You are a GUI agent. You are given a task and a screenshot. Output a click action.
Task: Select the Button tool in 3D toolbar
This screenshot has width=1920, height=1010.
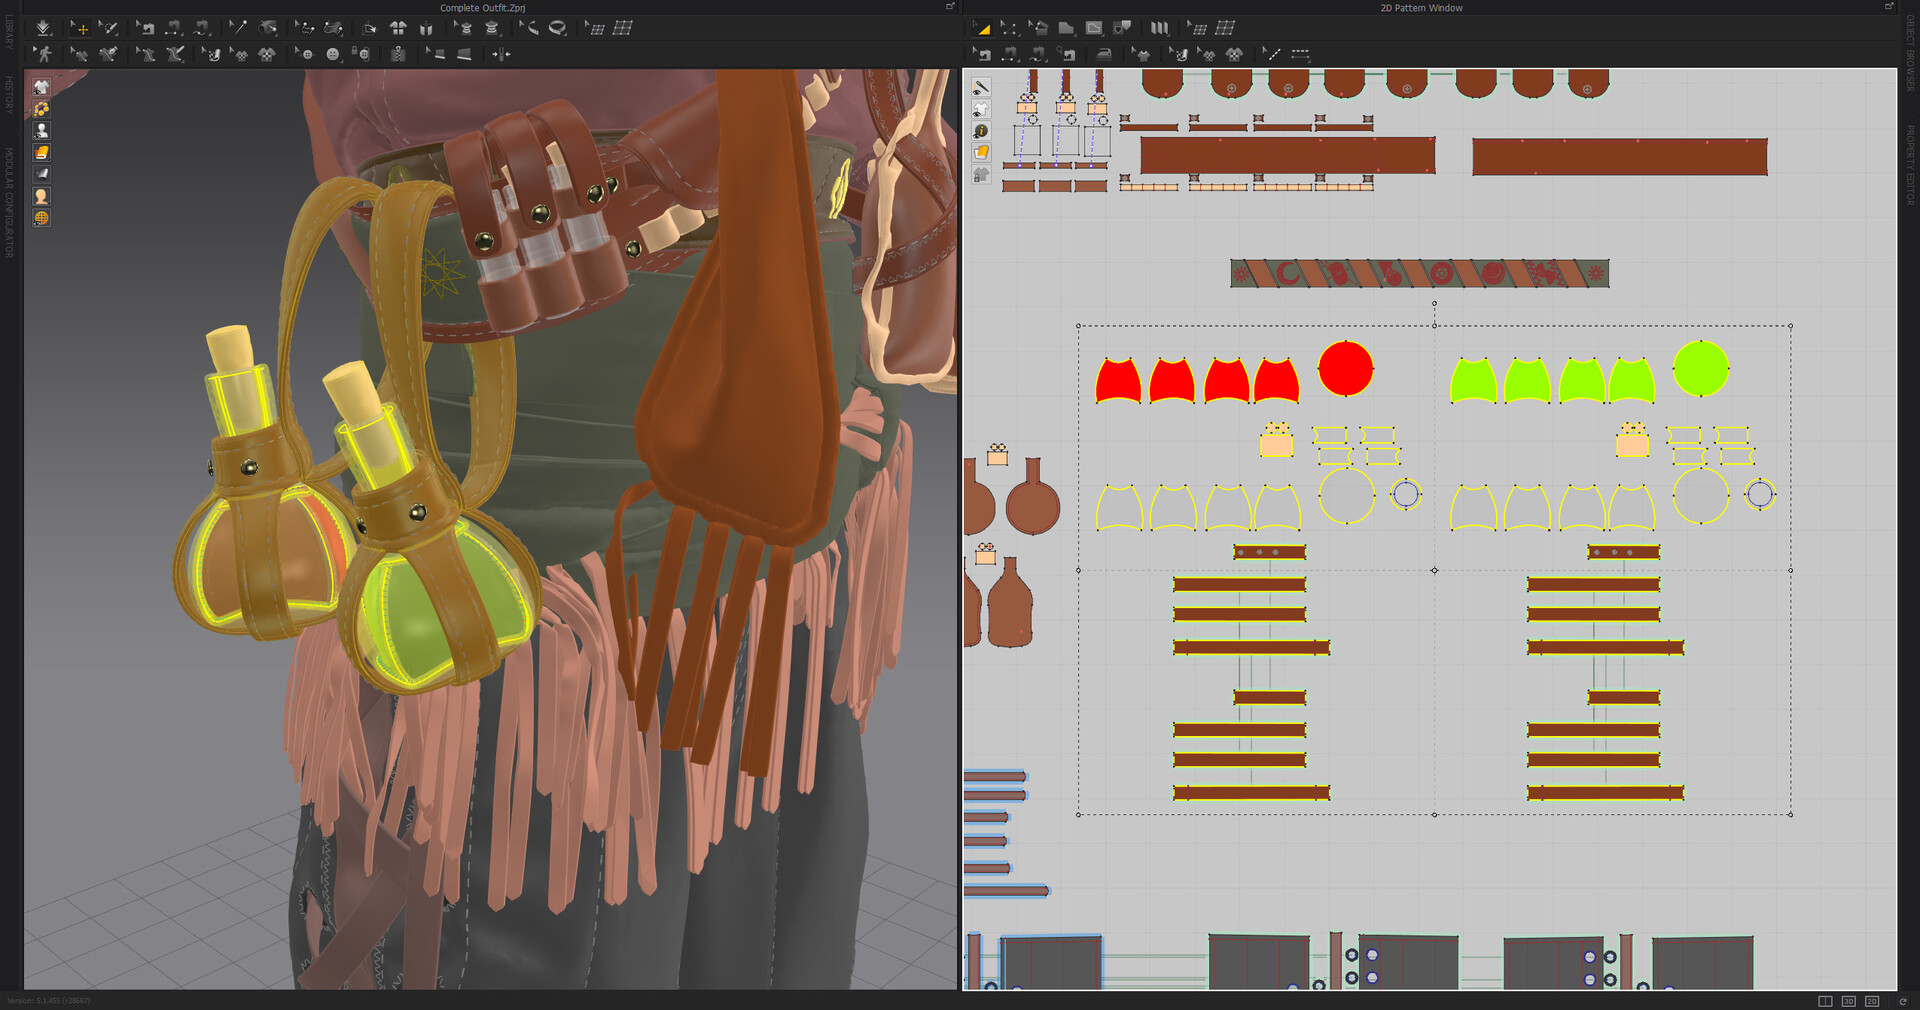333,54
